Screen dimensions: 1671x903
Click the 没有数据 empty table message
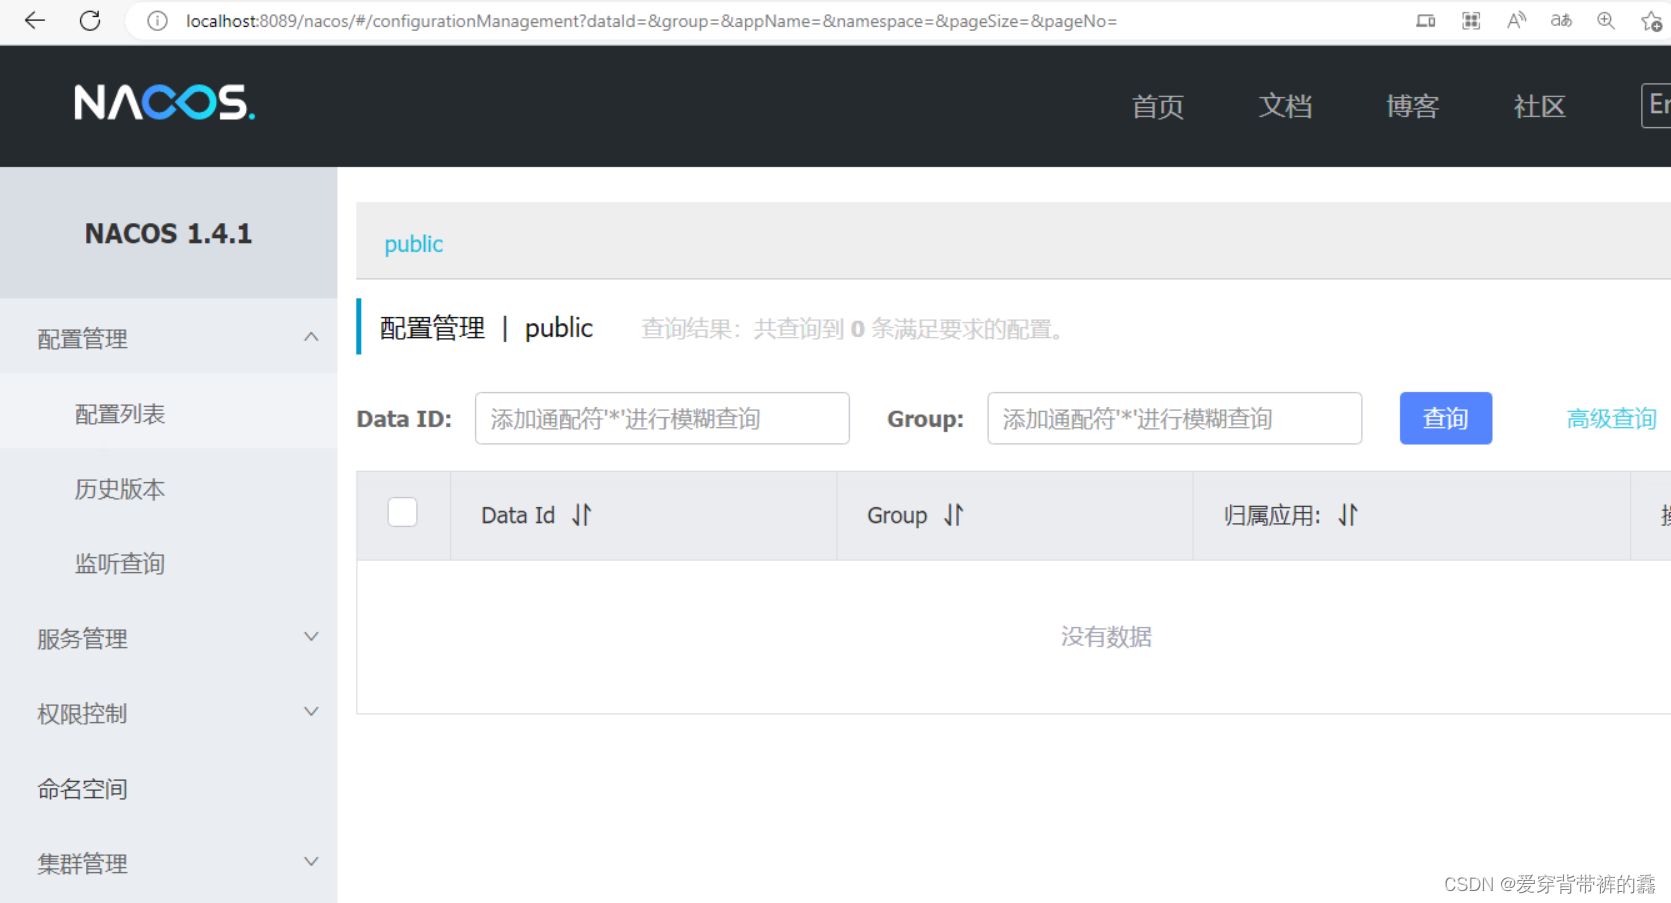[1106, 637]
